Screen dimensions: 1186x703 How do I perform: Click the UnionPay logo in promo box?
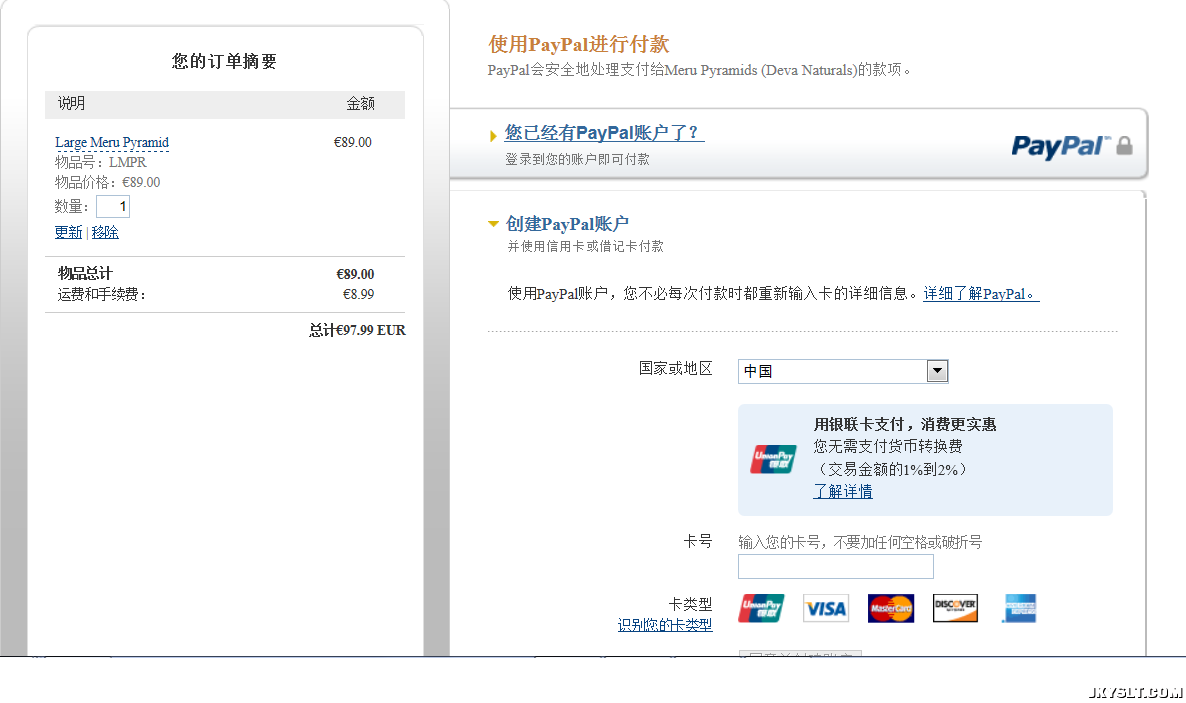coord(773,459)
